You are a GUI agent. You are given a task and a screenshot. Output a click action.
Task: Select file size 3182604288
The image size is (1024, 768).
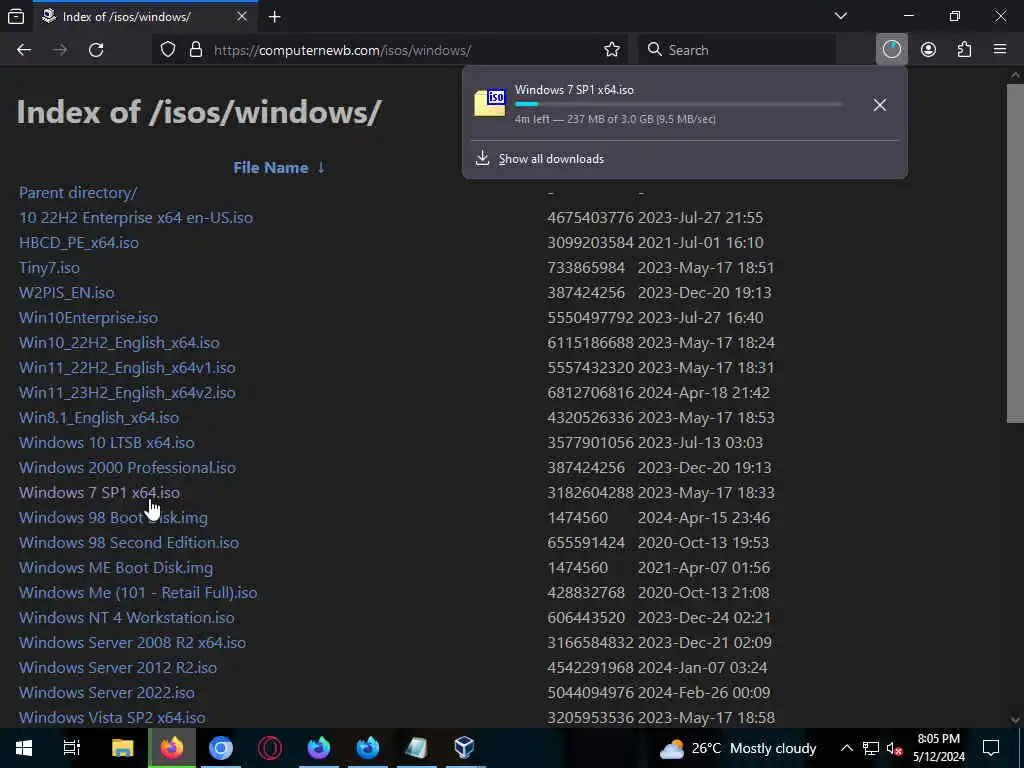tap(590, 492)
